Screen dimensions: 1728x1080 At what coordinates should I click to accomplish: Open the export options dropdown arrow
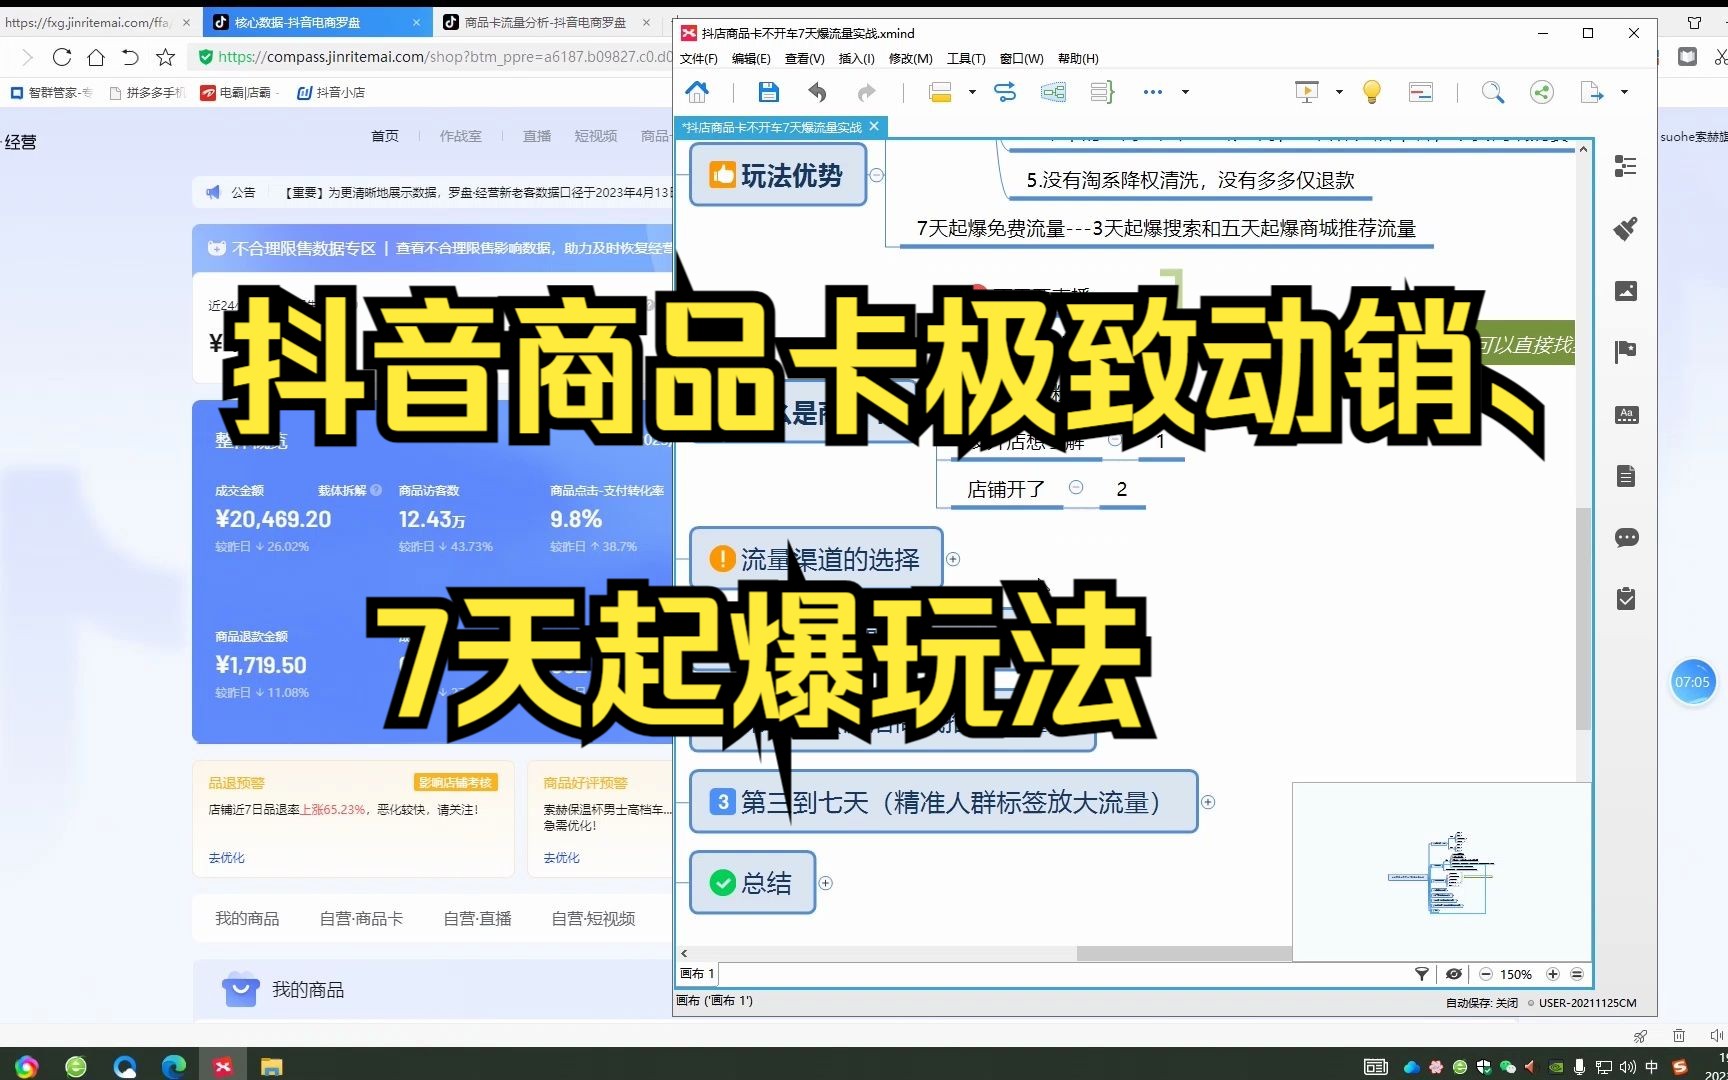pos(1624,92)
